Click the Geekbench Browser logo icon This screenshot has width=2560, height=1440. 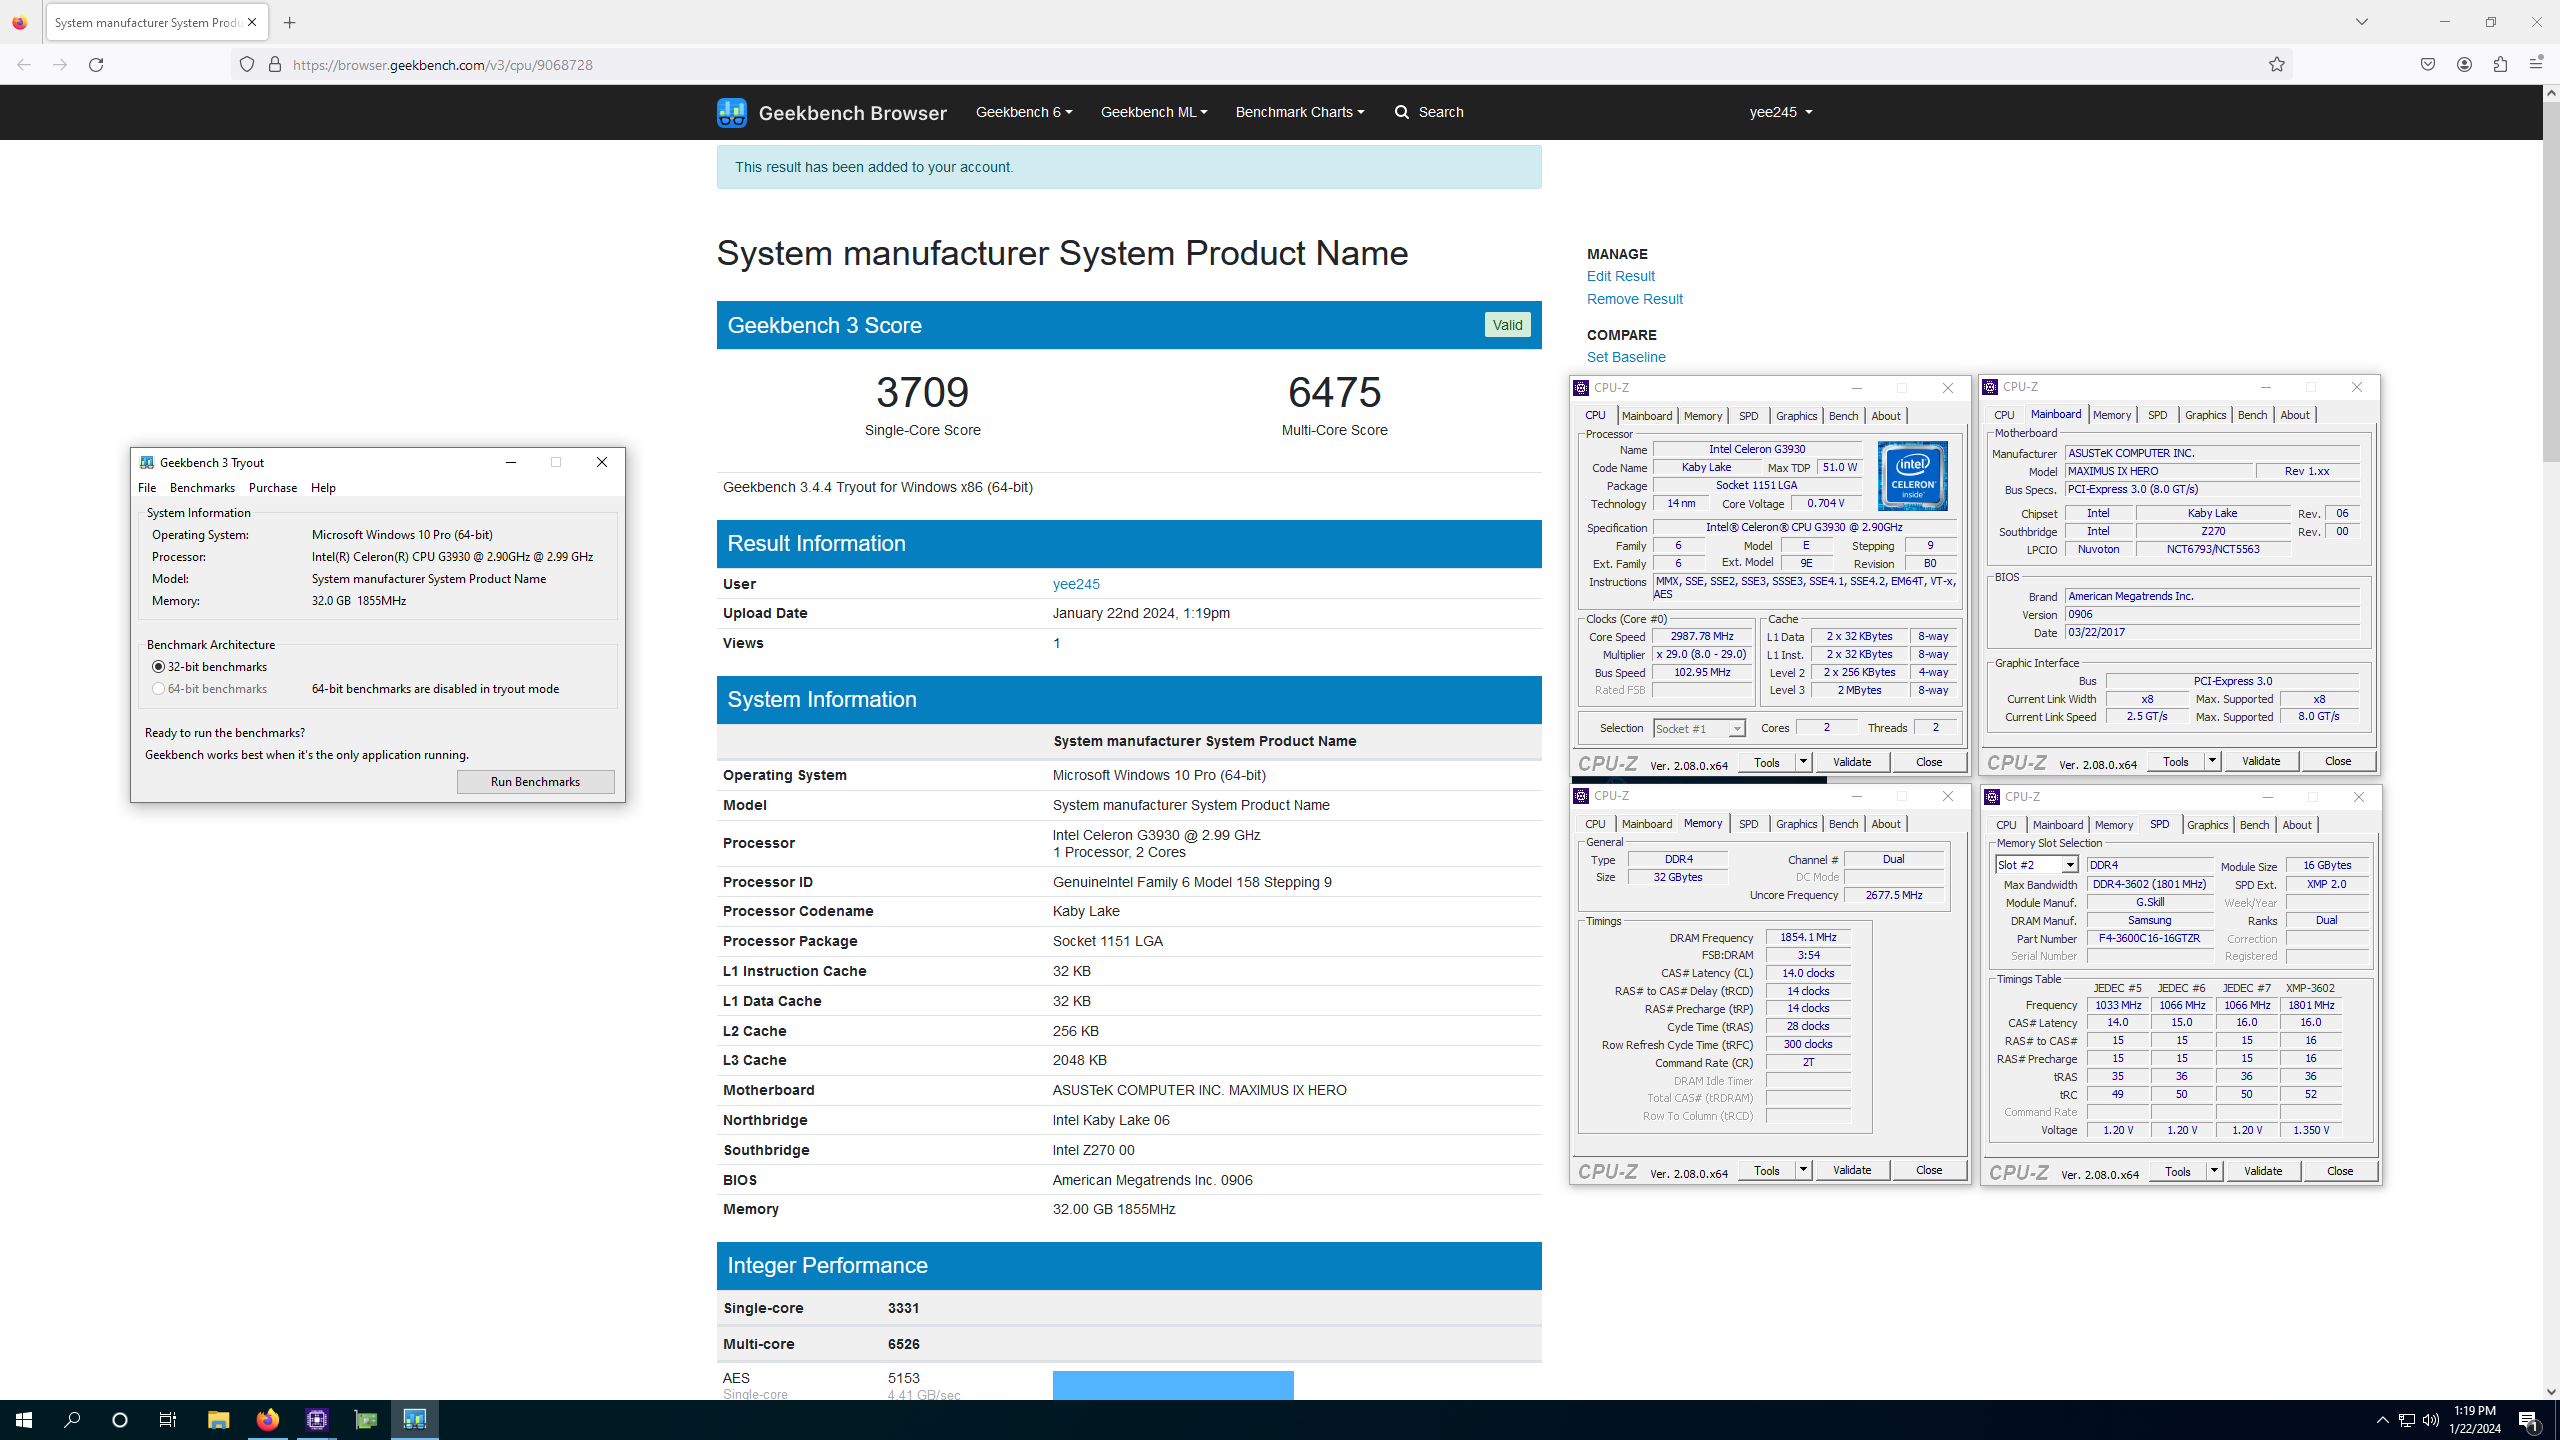click(732, 112)
